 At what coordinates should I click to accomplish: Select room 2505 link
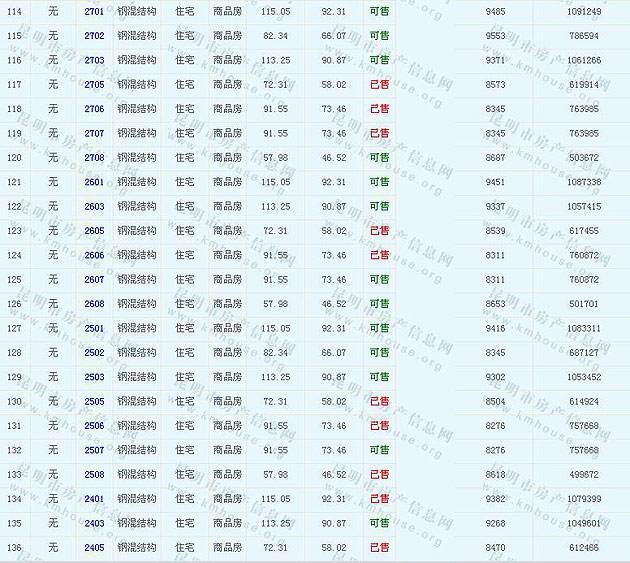94,401
